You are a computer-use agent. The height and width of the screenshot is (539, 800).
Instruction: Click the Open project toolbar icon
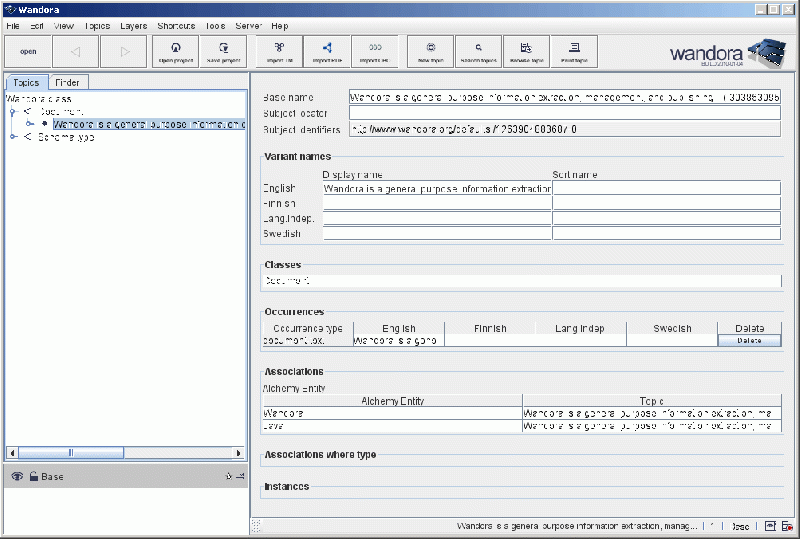click(x=176, y=52)
